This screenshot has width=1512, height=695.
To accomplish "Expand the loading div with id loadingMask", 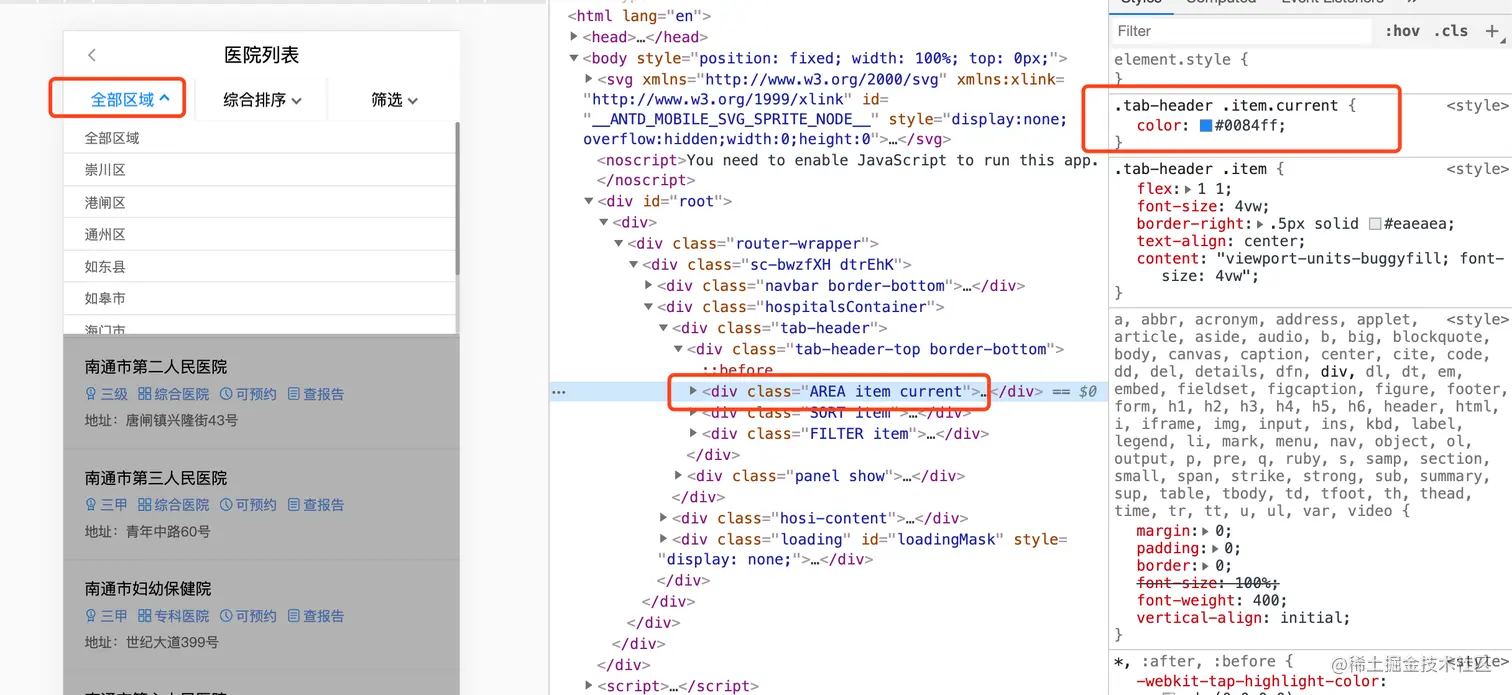I will coord(664,540).
